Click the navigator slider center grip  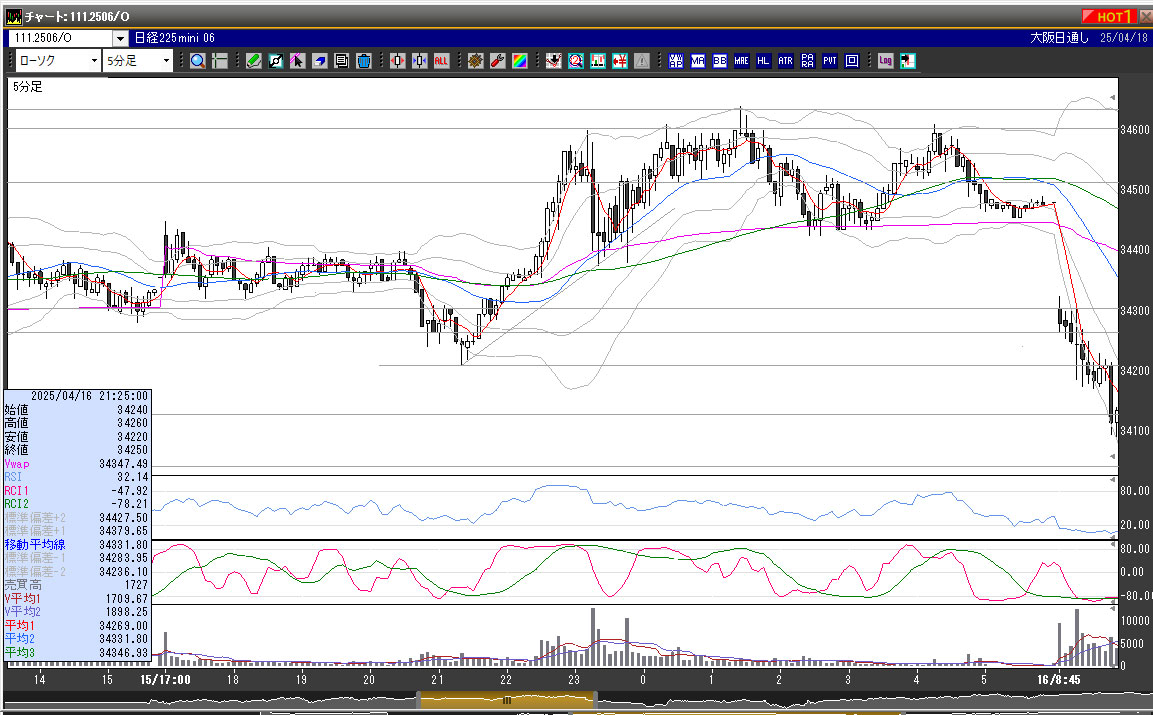coord(507,700)
